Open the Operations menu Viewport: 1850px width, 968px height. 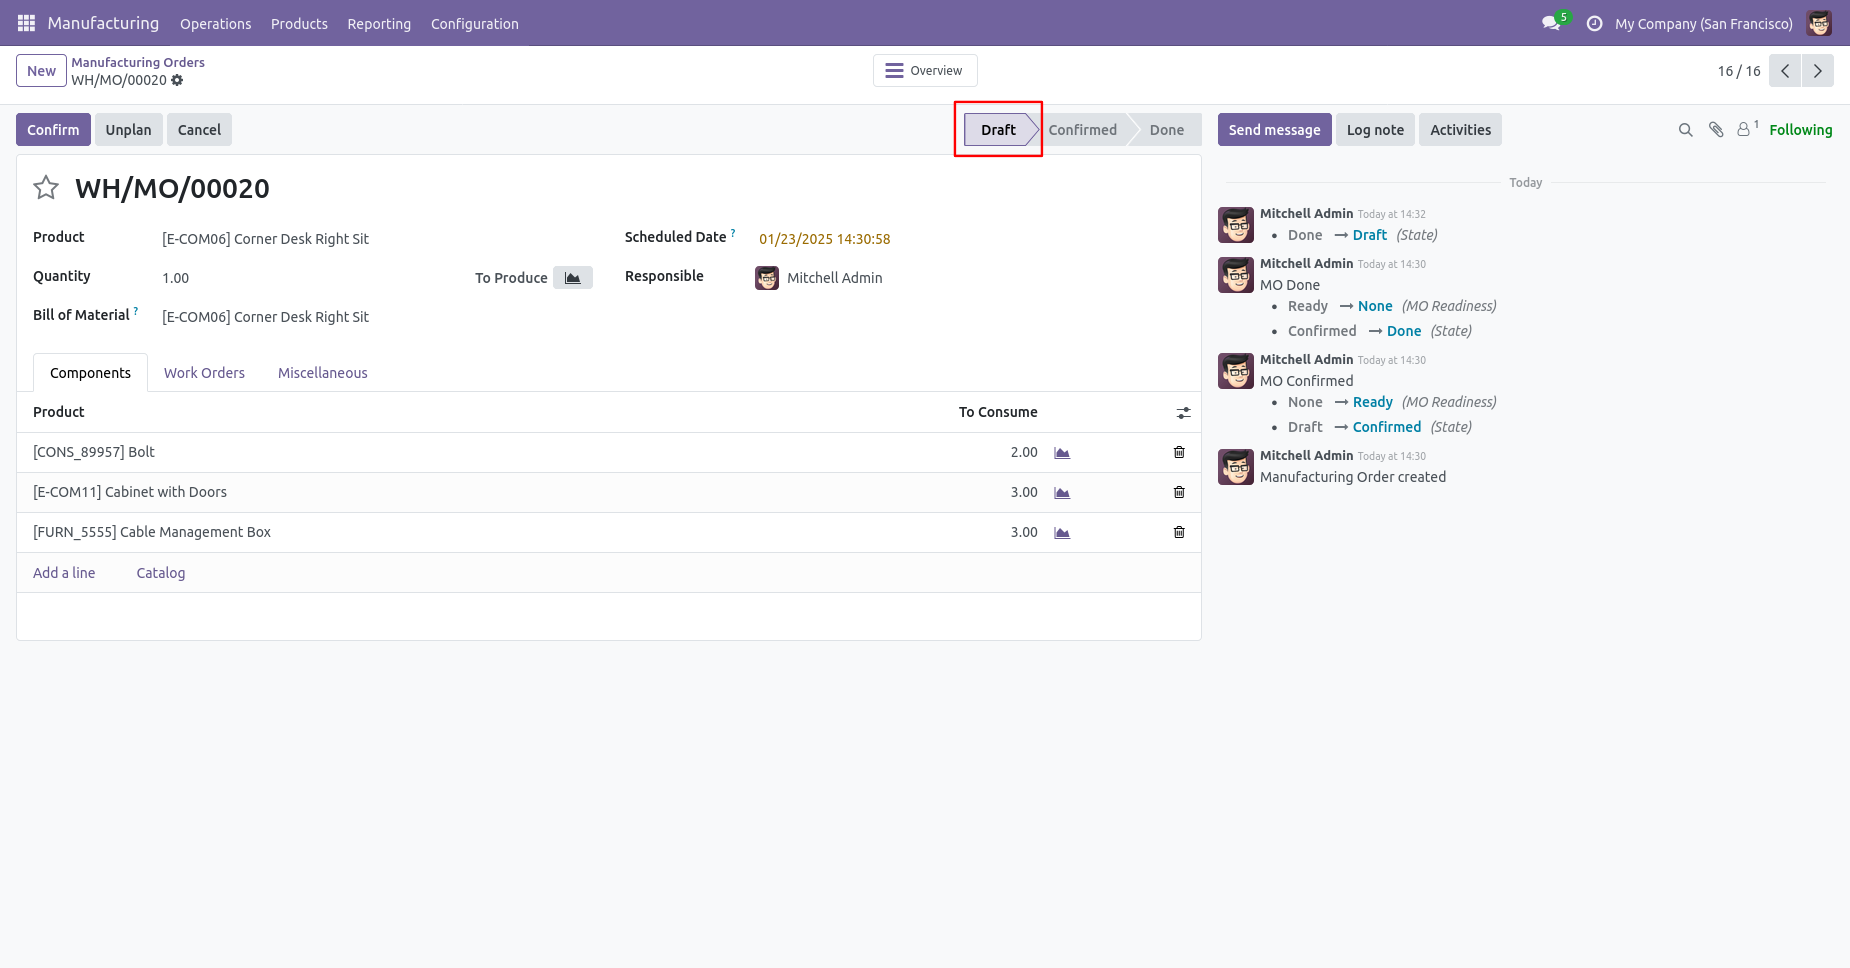216,24
